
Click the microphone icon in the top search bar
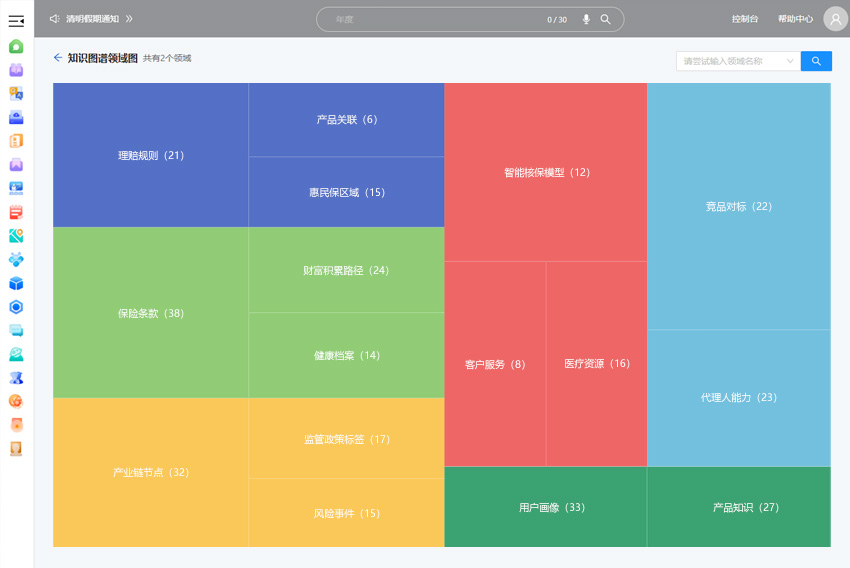coord(586,19)
